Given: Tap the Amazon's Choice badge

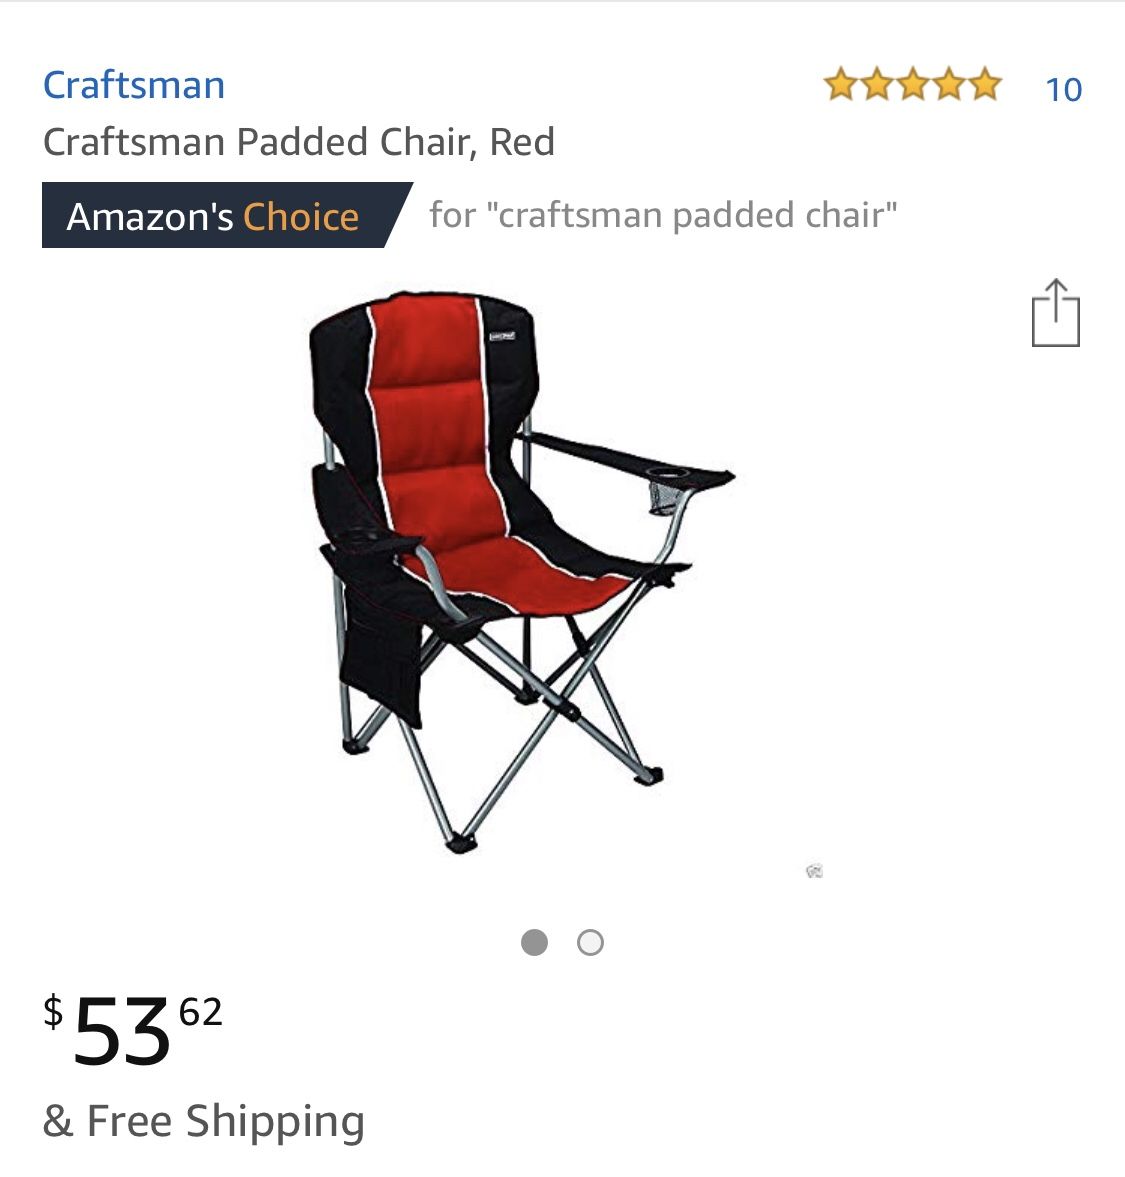Looking at the screenshot, I should pos(227,215).
